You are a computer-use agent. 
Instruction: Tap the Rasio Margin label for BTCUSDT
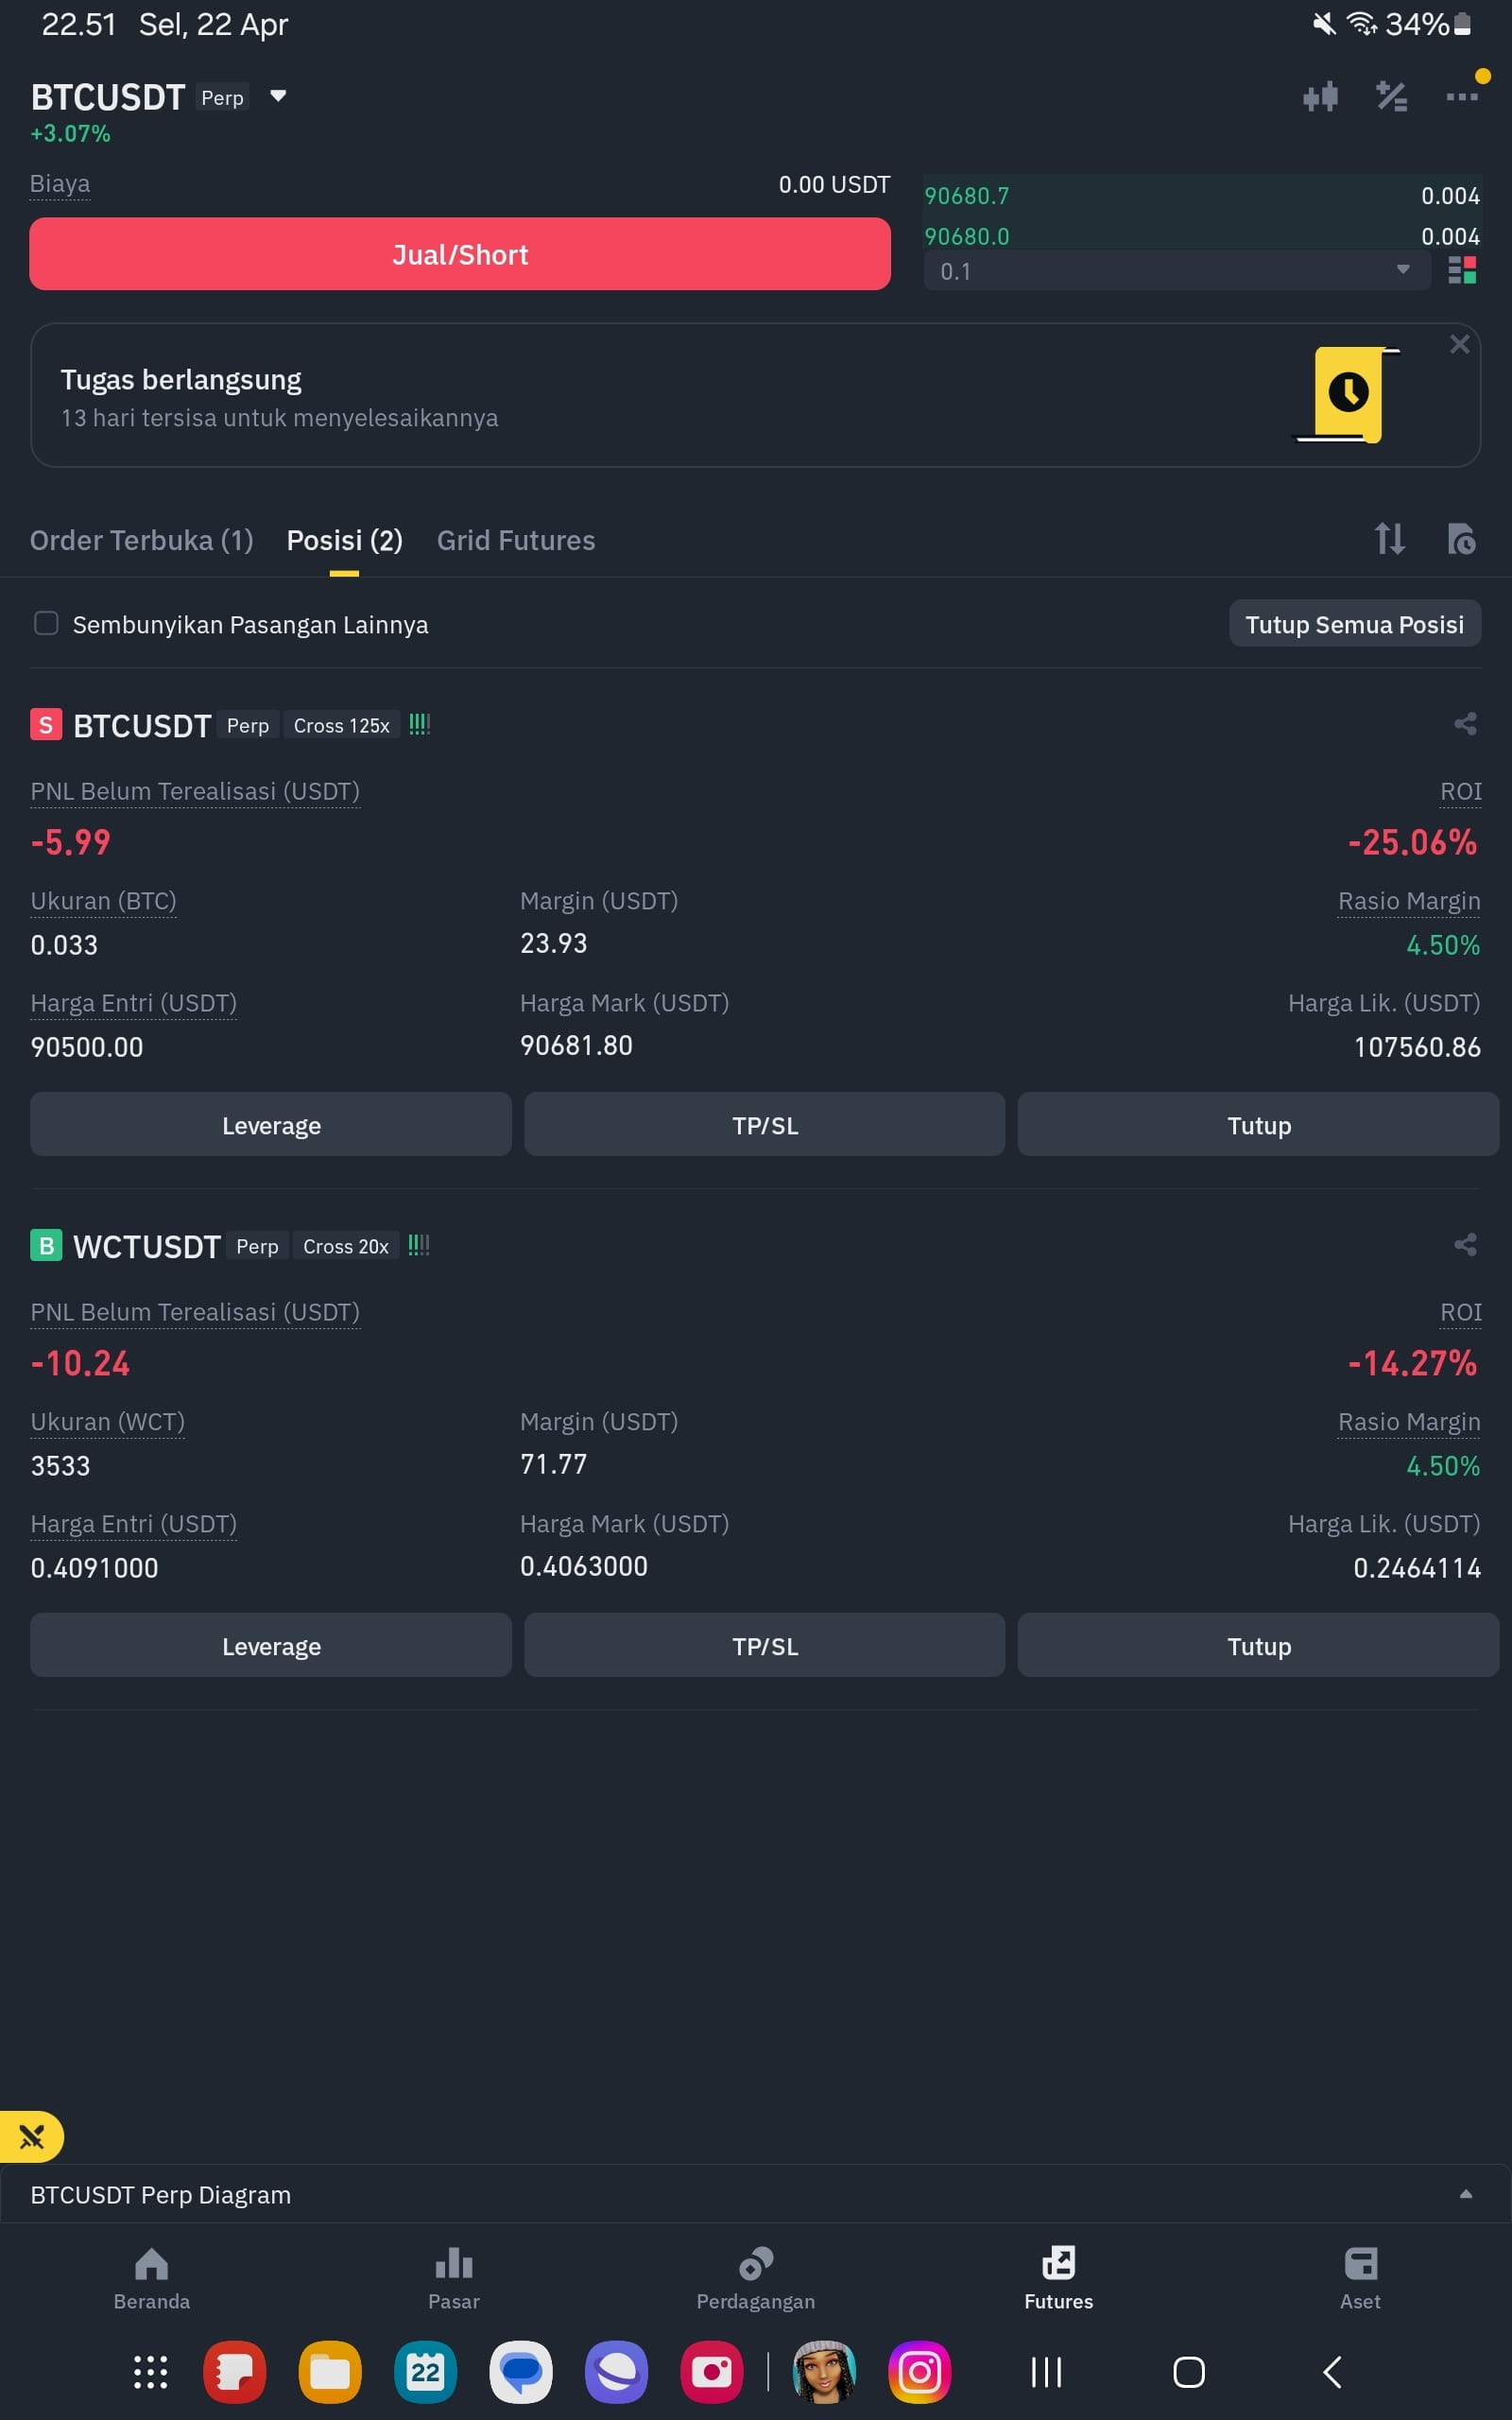[1409, 901]
